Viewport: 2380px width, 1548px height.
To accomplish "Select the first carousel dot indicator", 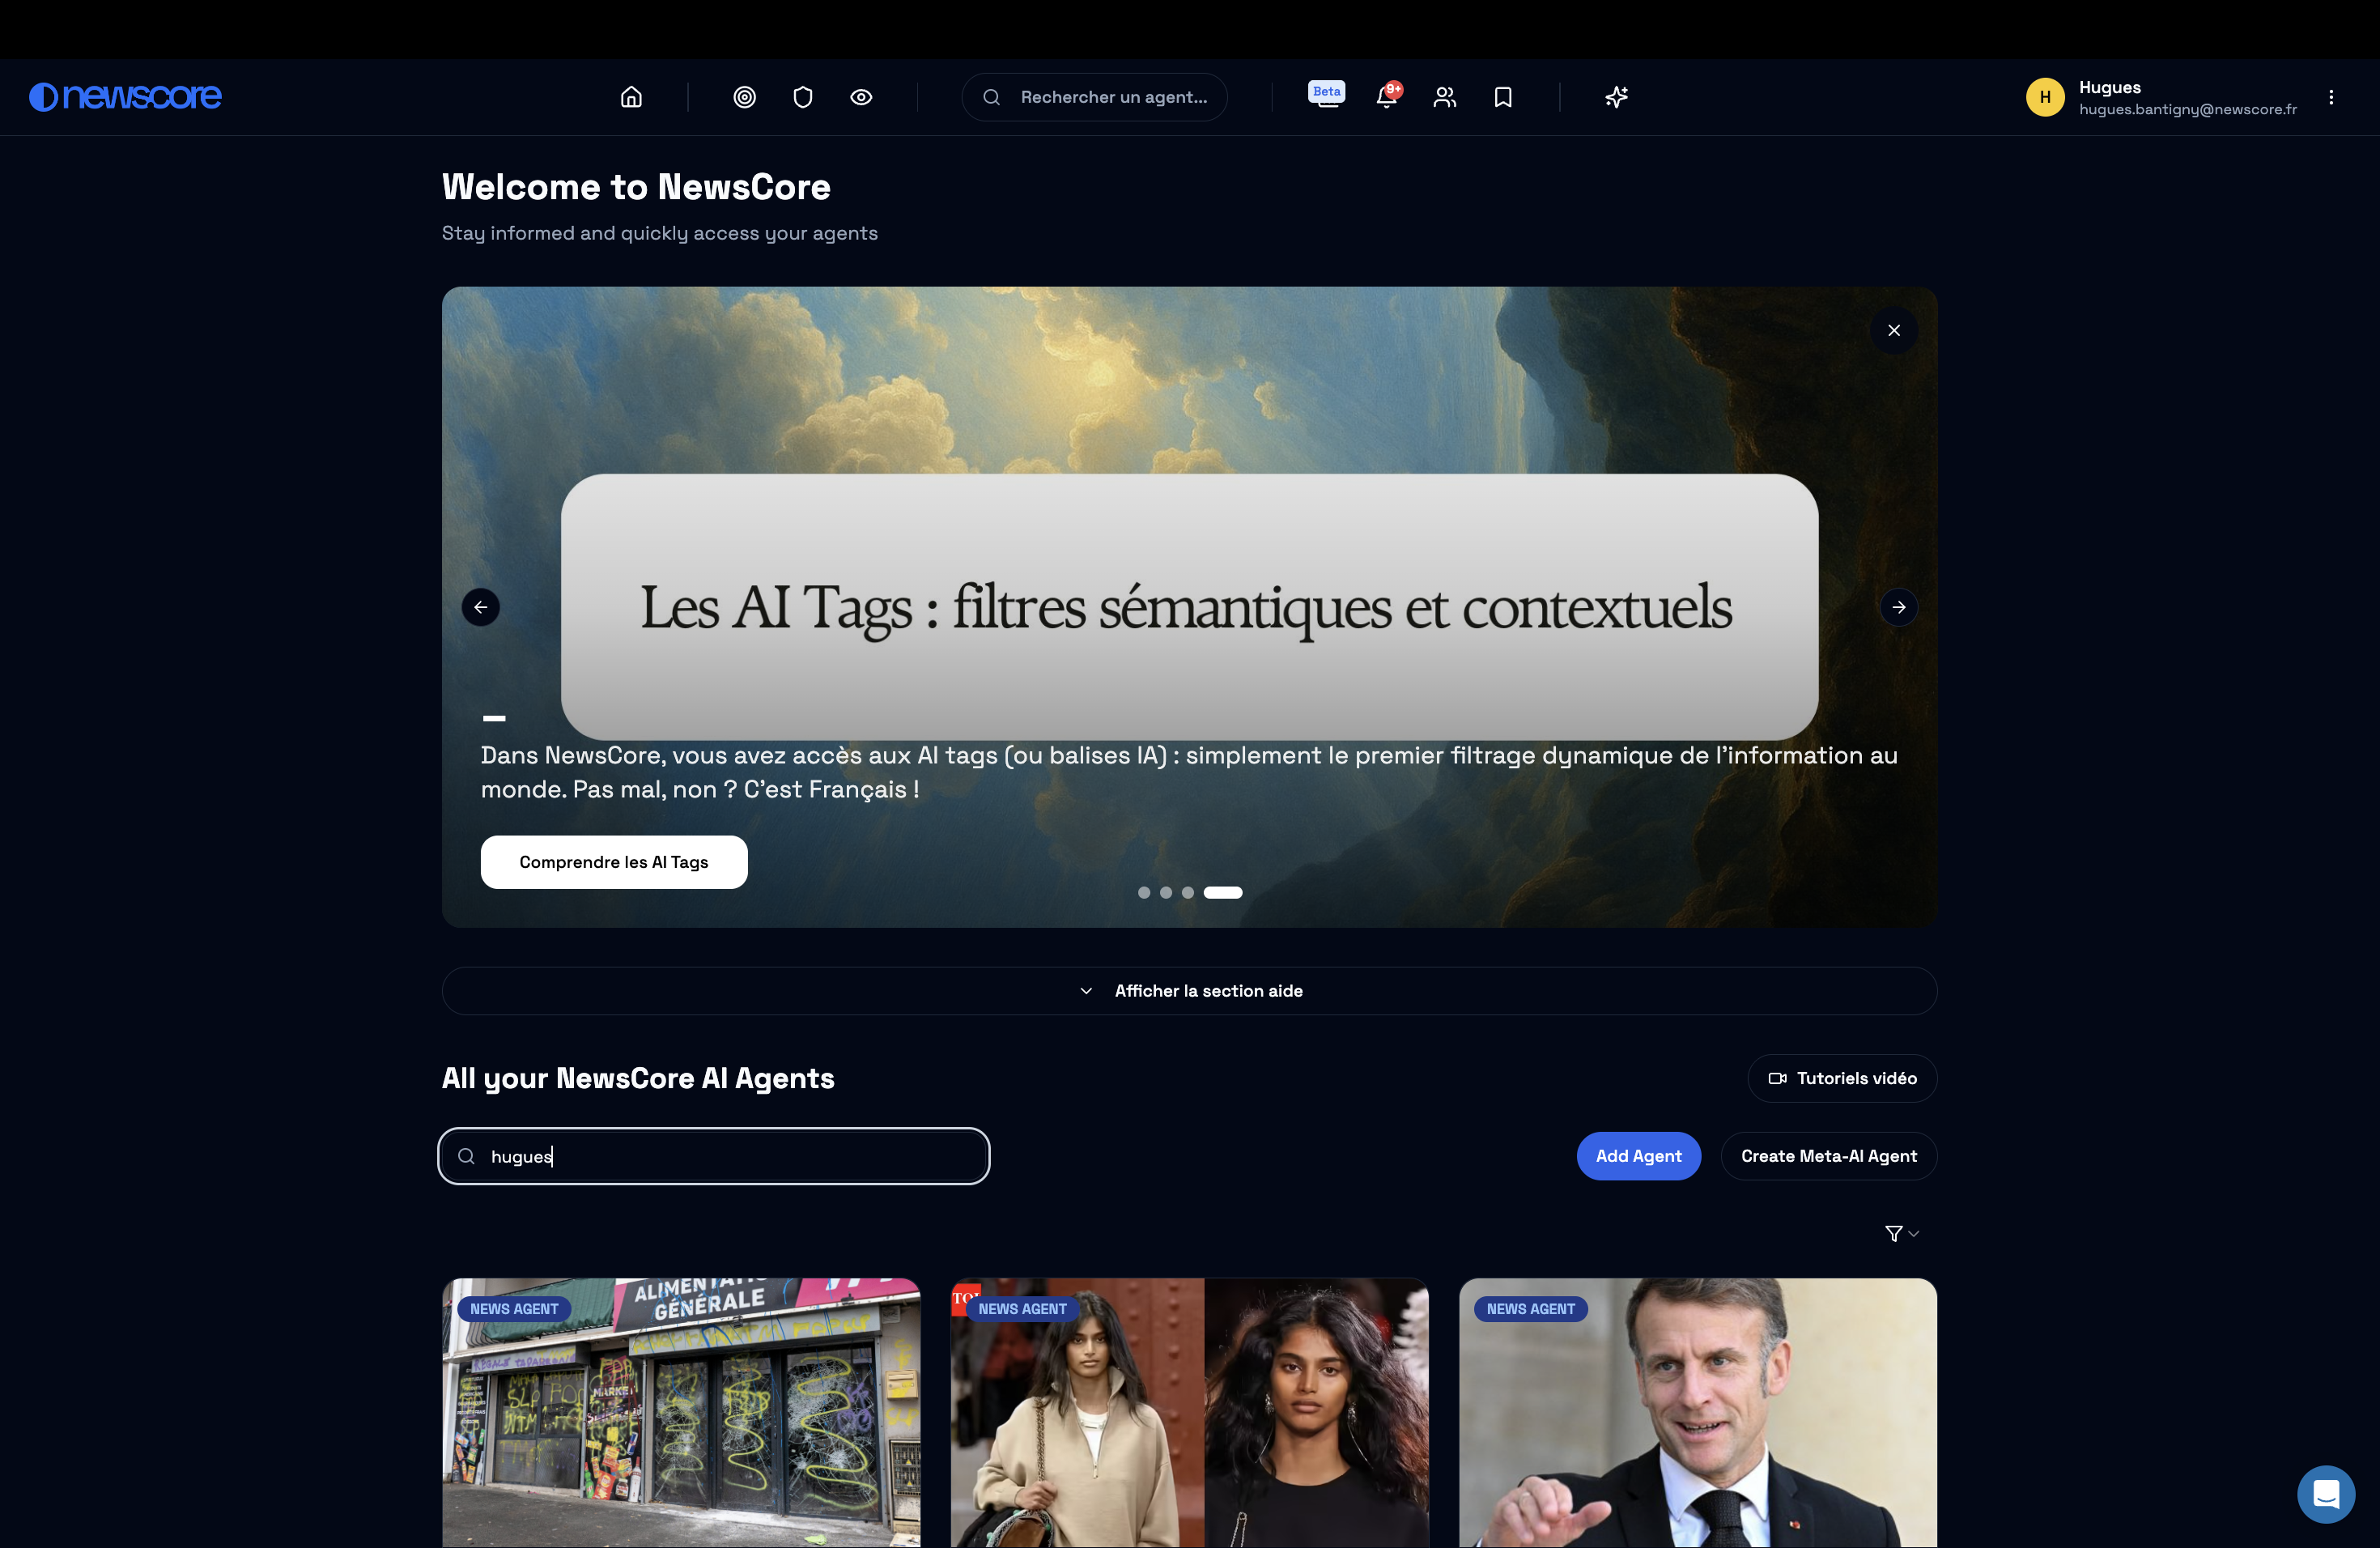I will 1144,892.
